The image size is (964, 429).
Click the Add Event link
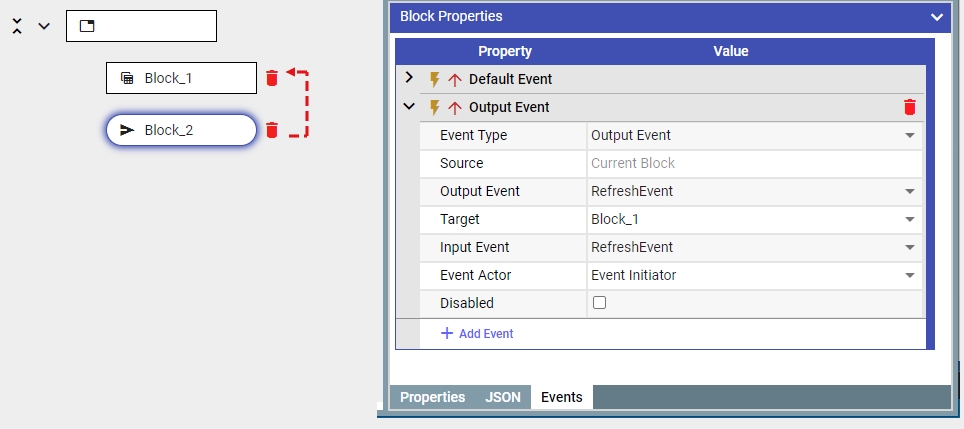(477, 333)
